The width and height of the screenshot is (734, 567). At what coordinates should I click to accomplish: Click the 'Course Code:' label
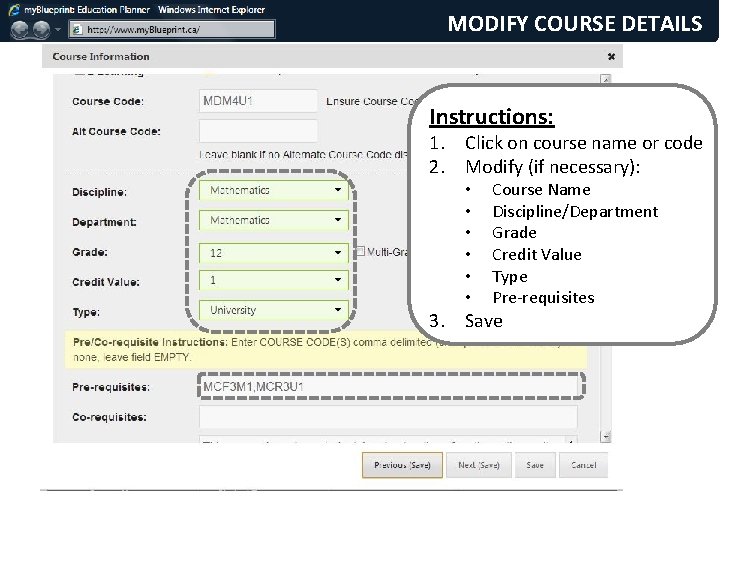click(108, 102)
